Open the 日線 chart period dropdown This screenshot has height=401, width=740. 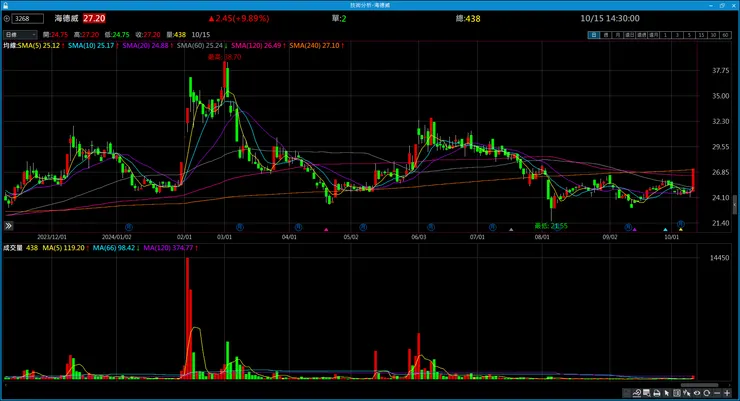click(x=20, y=34)
